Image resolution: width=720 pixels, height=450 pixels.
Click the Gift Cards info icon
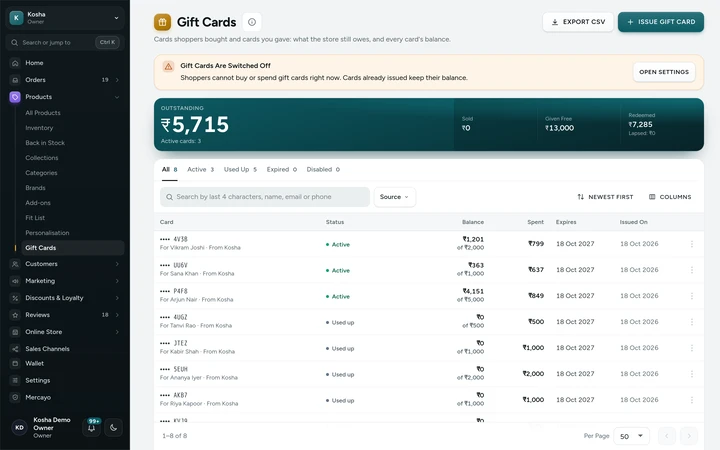[252, 22]
